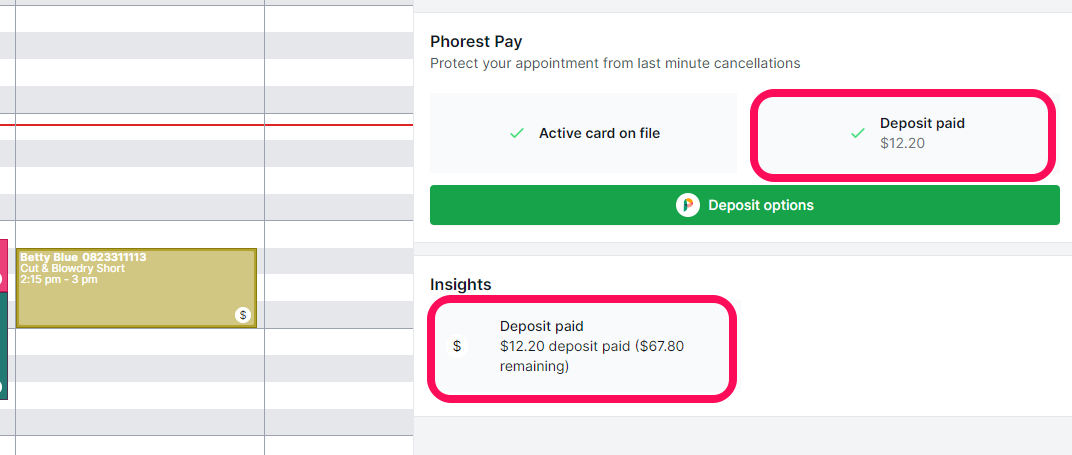
Task: Click the dollar icon on Betty Blue appointment
Action: point(243,315)
